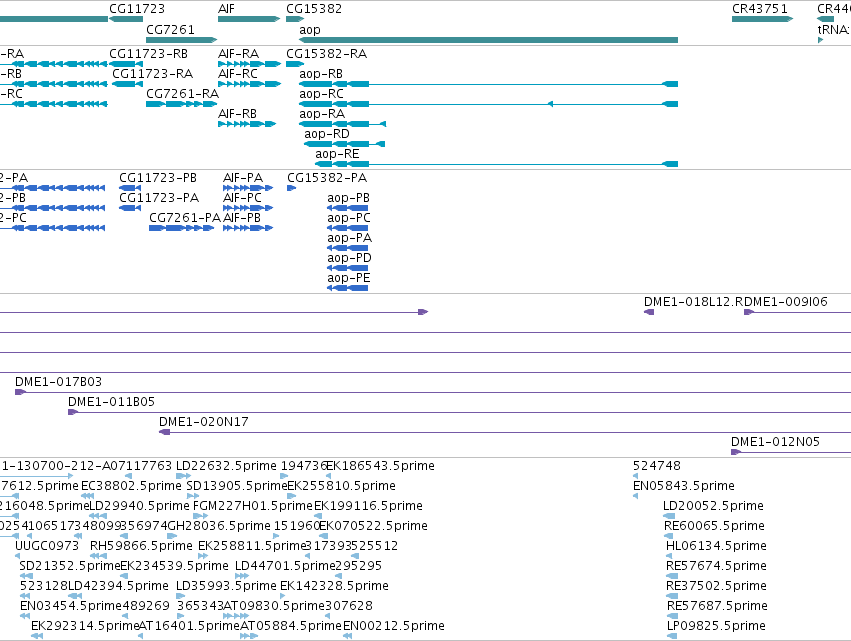Click the CG7261-PA protein label

(185, 218)
